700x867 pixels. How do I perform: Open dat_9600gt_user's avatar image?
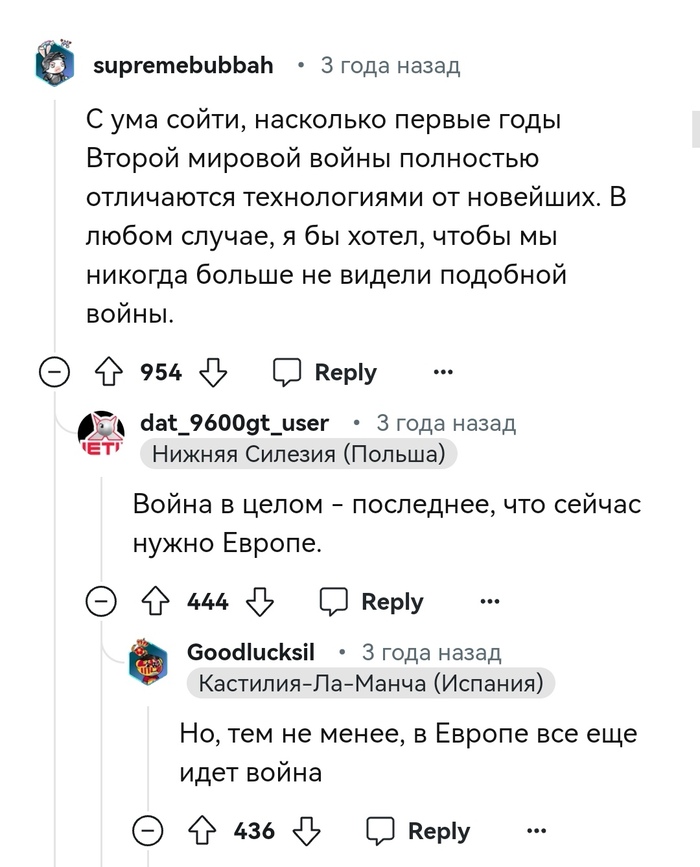(102, 433)
